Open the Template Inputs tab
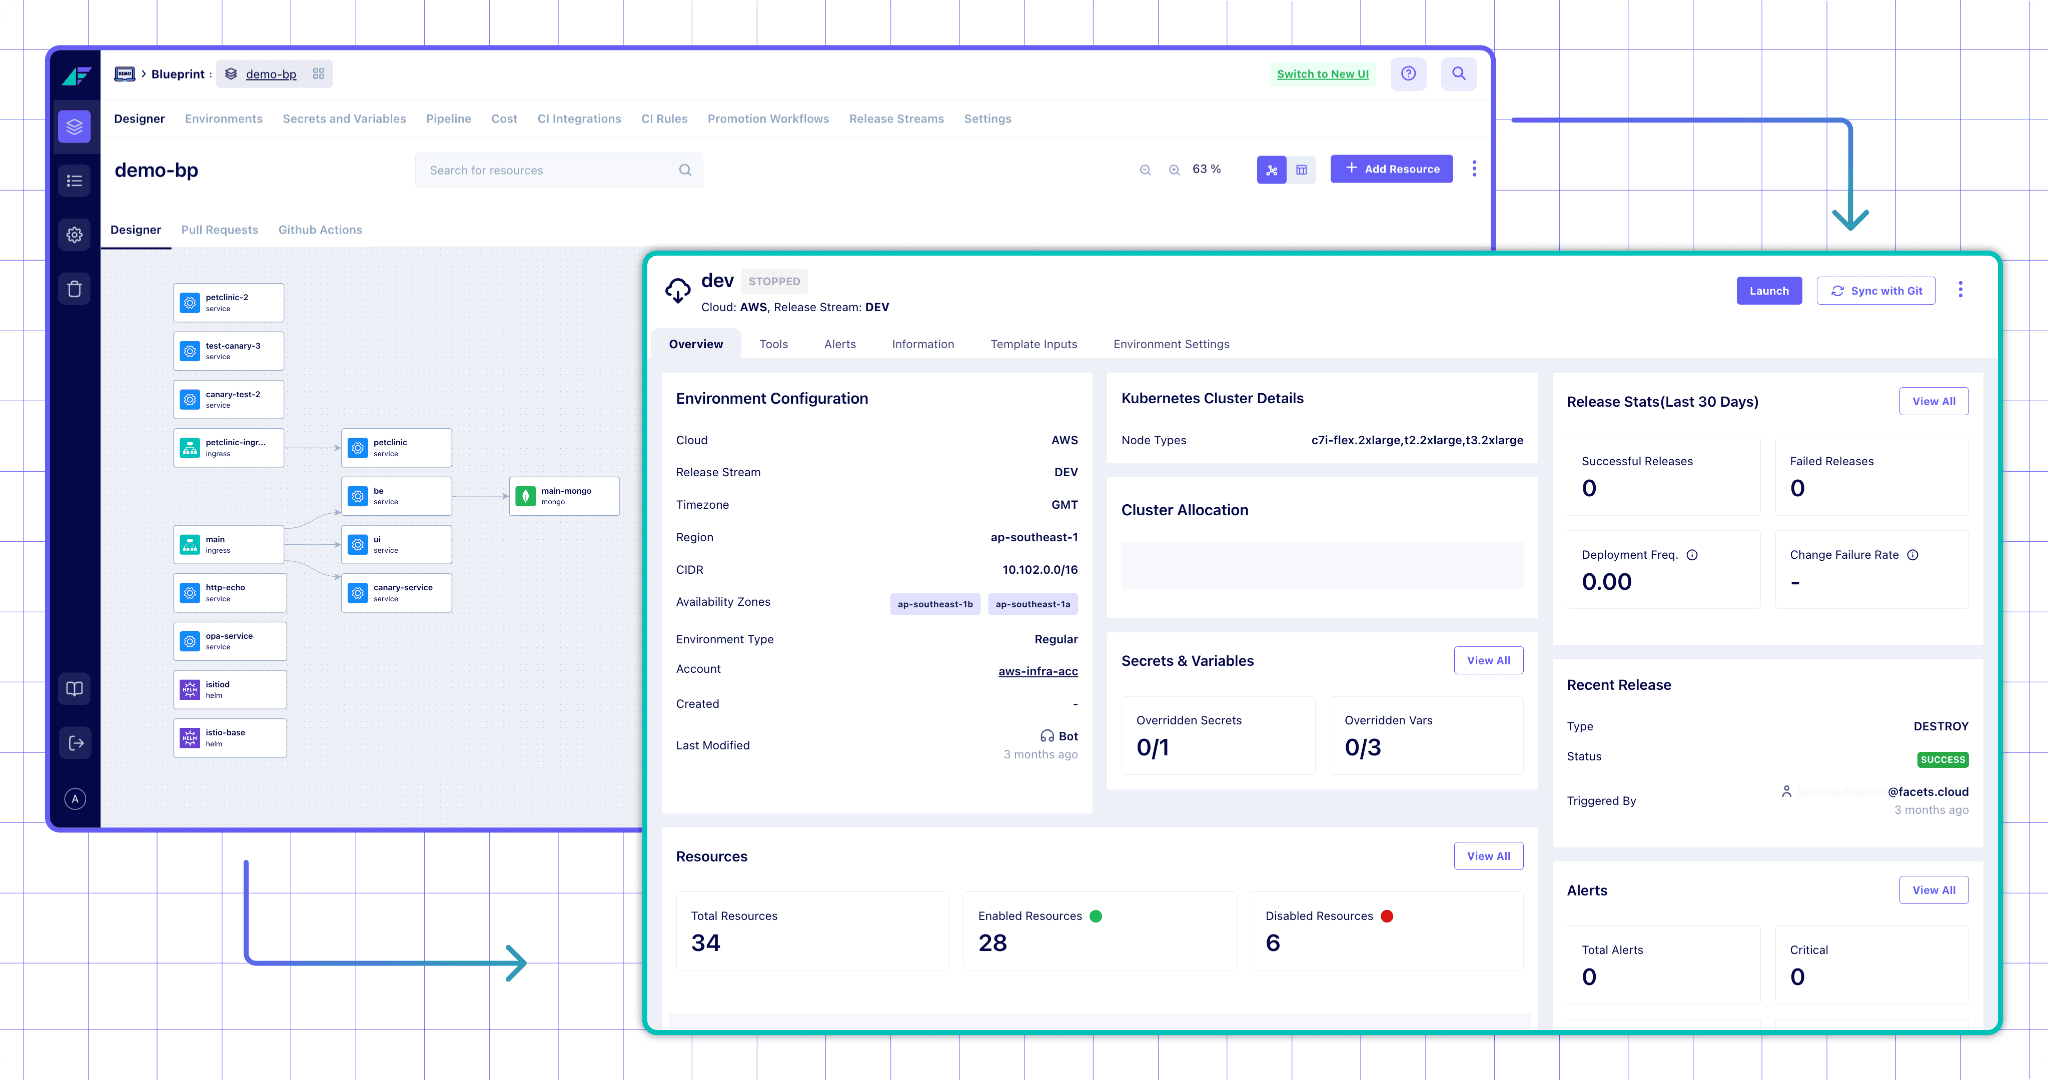The width and height of the screenshot is (2048, 1080). click(1033, 344)
